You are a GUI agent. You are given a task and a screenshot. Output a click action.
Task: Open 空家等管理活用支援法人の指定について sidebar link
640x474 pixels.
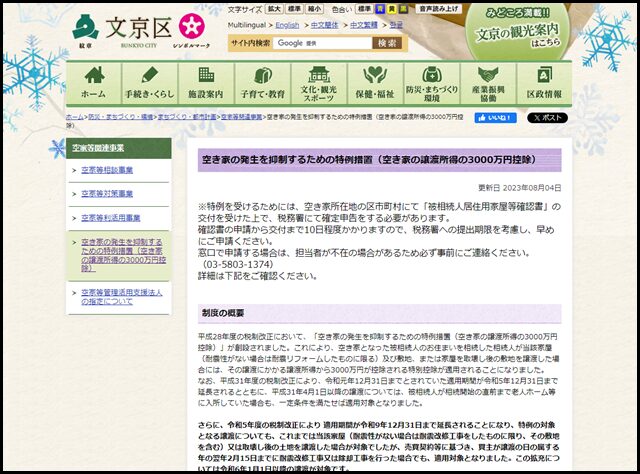122,297
